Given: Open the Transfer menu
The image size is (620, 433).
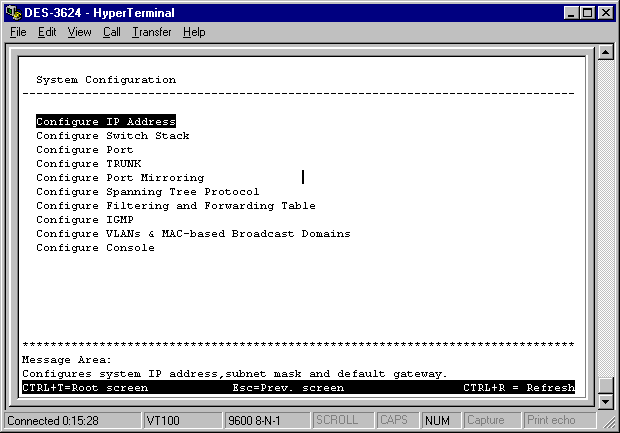Looking at the screenshot, I should click(x=151, y=32).
